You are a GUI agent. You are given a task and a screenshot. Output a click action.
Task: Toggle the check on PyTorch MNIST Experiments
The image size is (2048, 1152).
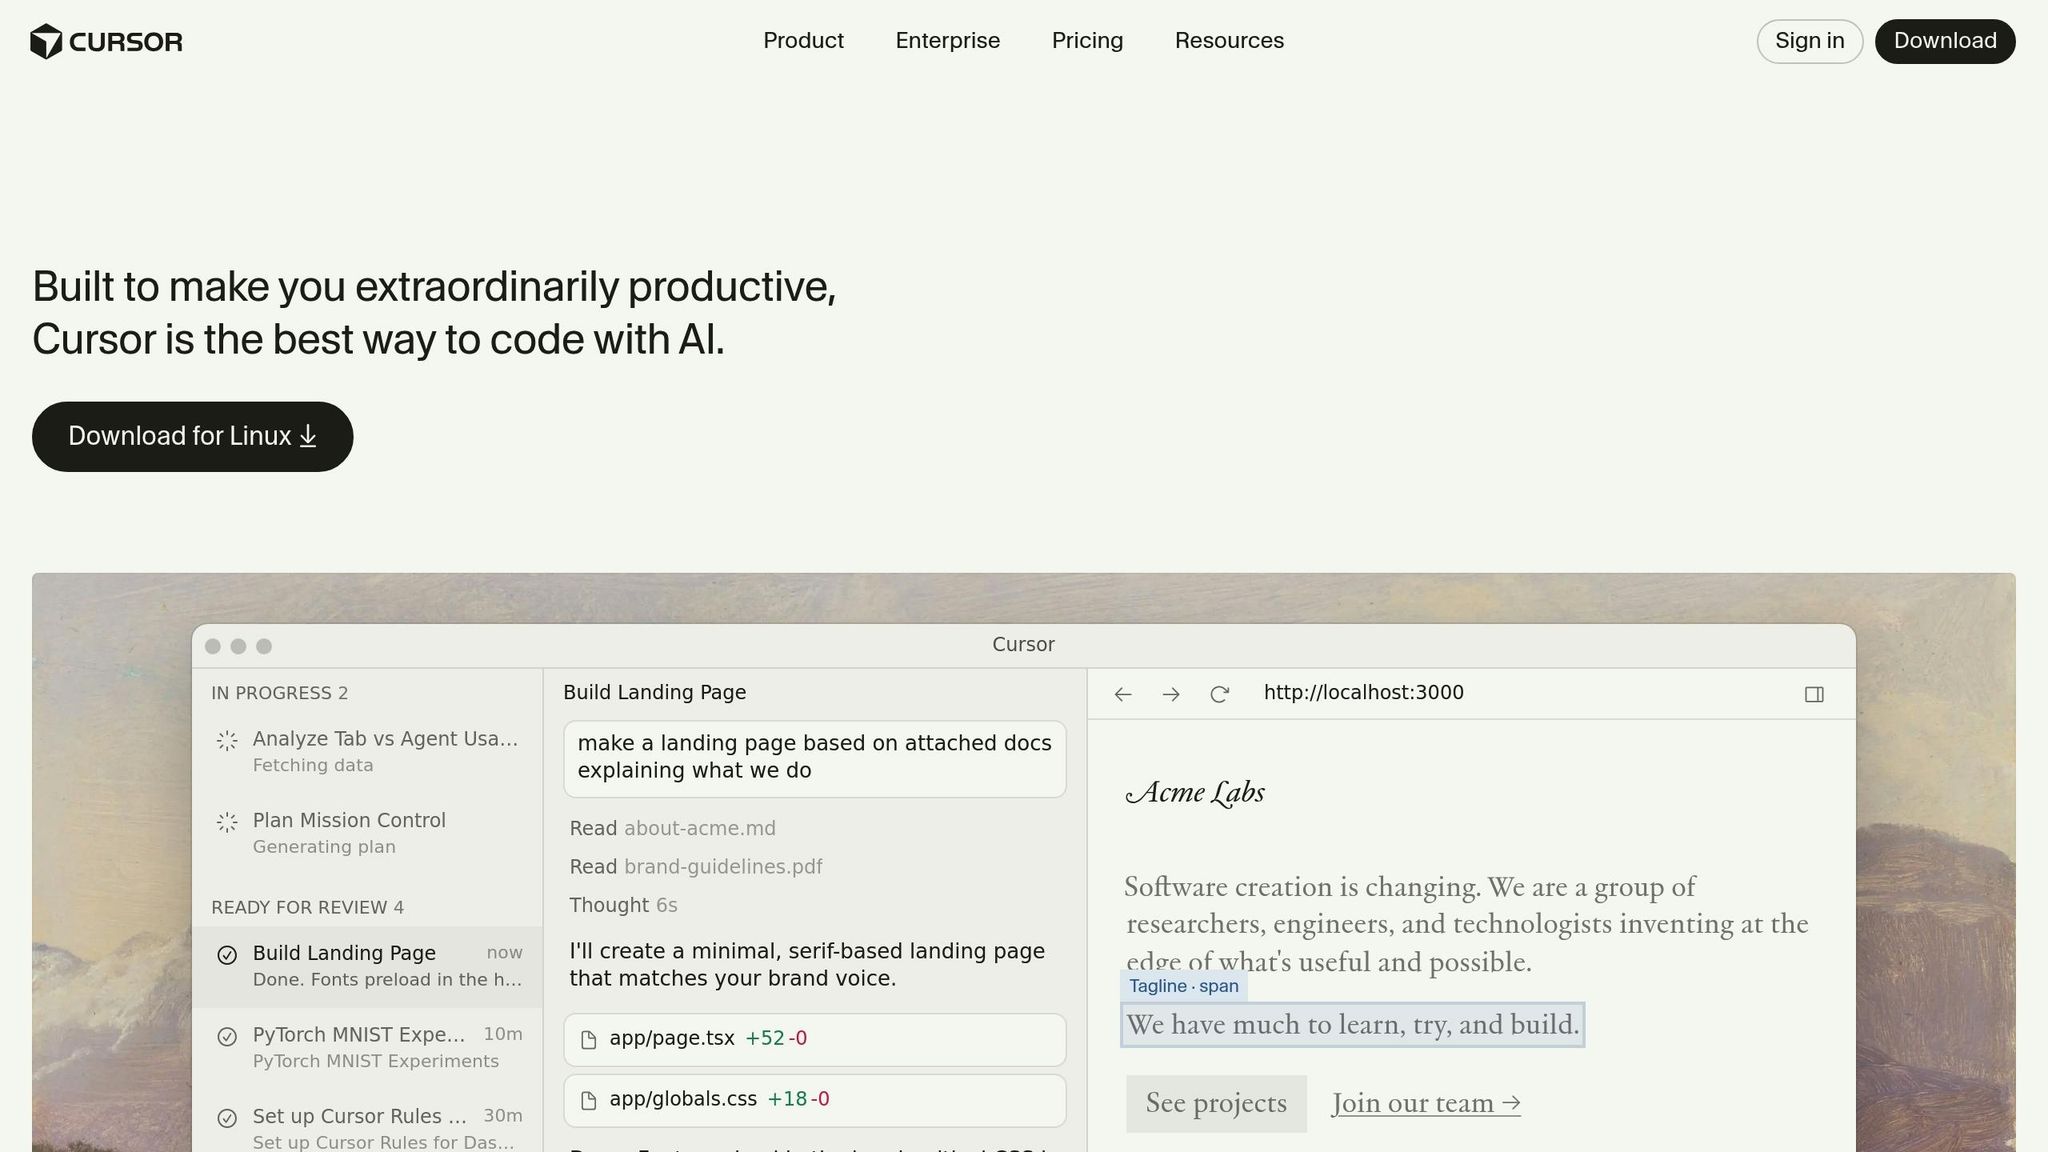pyautogui.click(x=228, y=1036)
